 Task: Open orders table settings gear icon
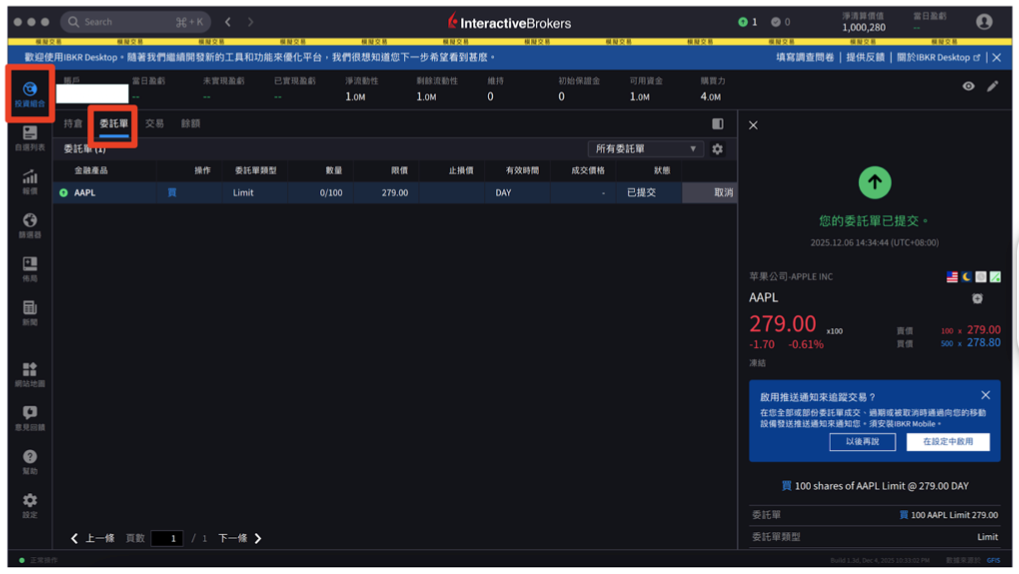click(717, 149)
